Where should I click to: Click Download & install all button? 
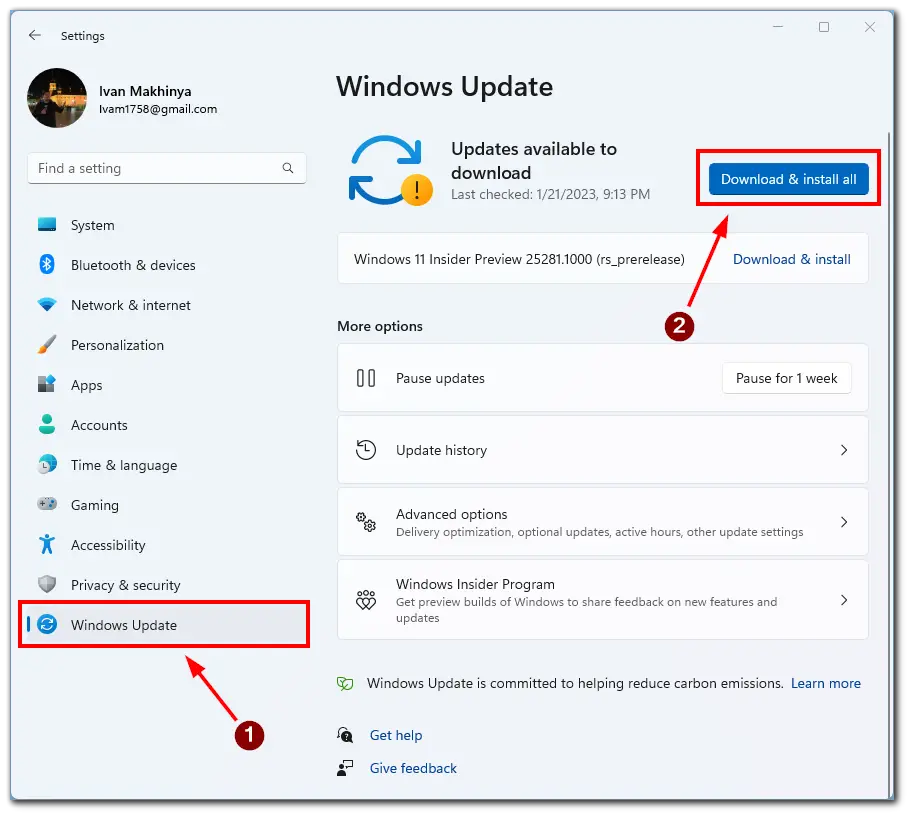pos(788,179)
